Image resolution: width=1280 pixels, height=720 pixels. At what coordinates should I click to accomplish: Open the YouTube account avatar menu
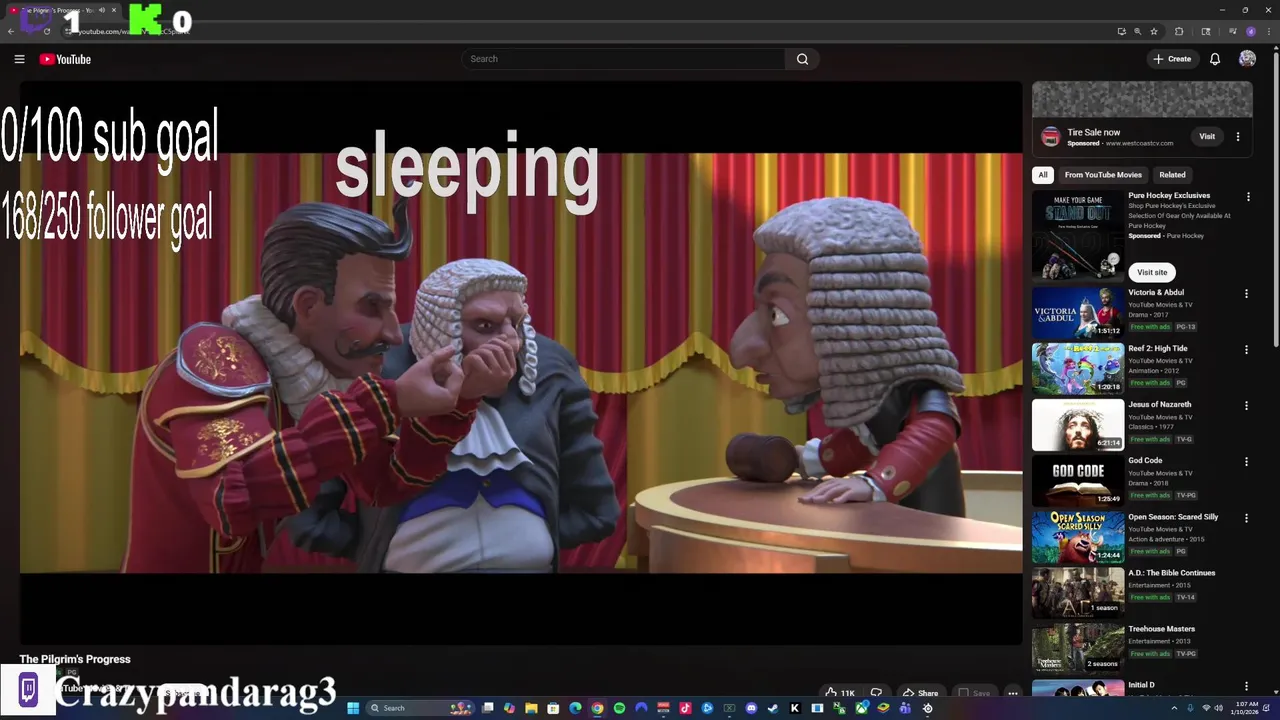point(1247,59)
